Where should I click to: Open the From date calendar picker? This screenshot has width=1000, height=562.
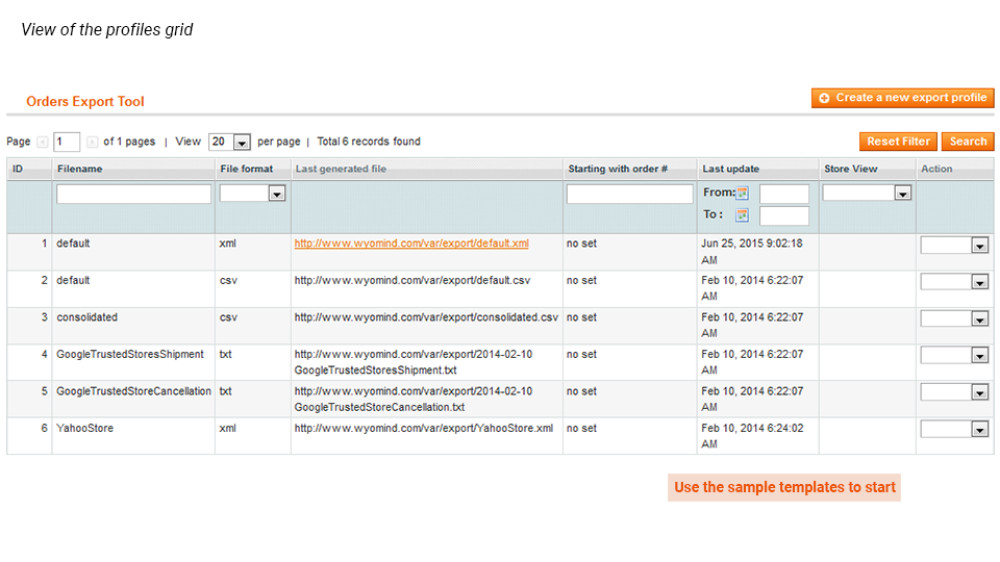(742, 193)
